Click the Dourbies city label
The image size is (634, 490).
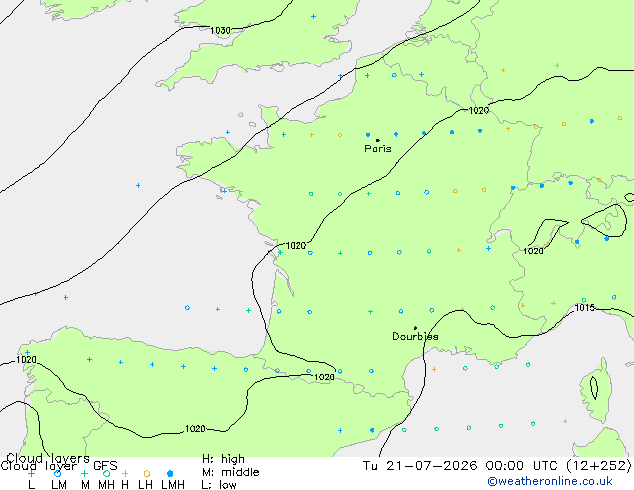pyautogui.click(x=415, y=336)
